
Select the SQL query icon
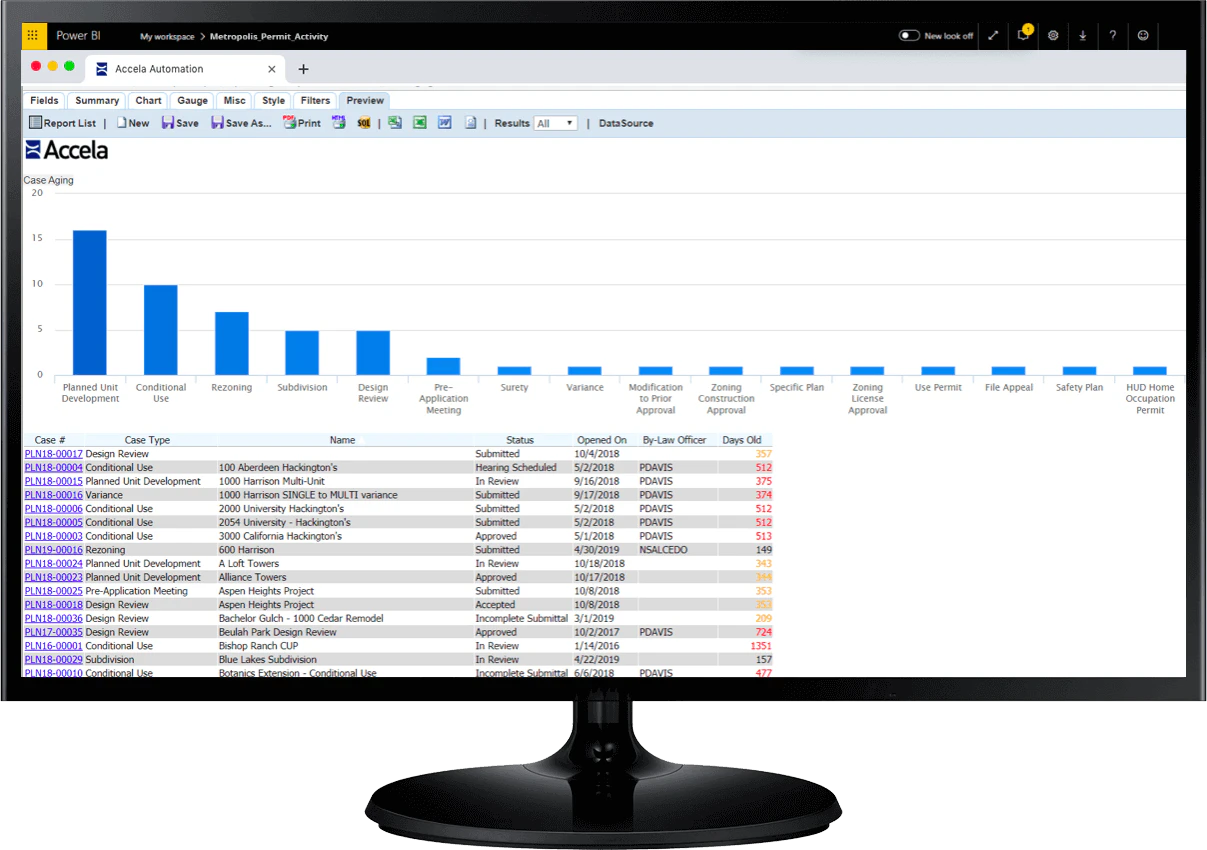click(364, 122)
